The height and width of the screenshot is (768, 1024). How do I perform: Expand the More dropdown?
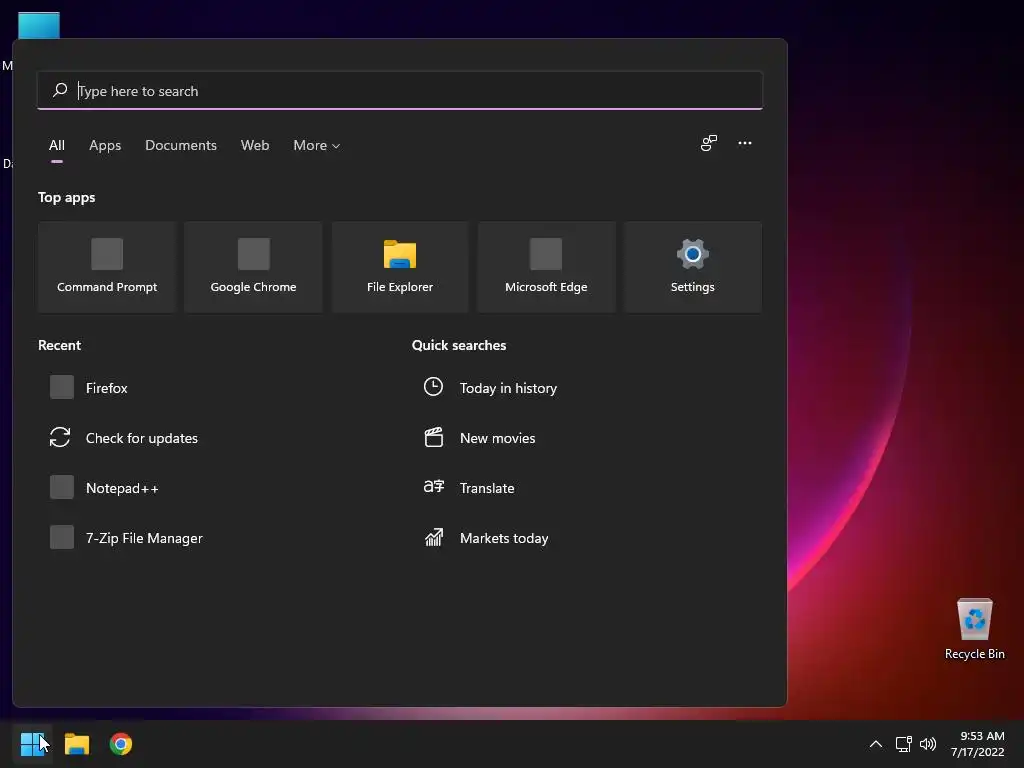click(317, 145)
